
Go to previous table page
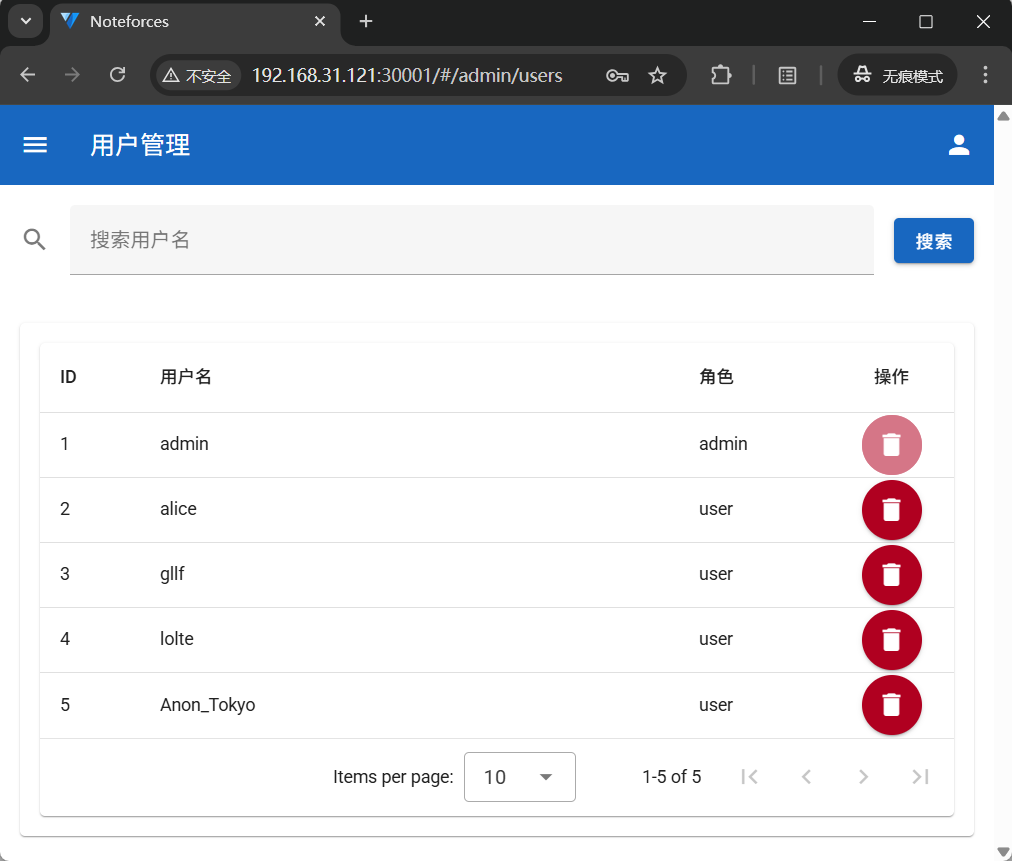(x=806, y=776)
